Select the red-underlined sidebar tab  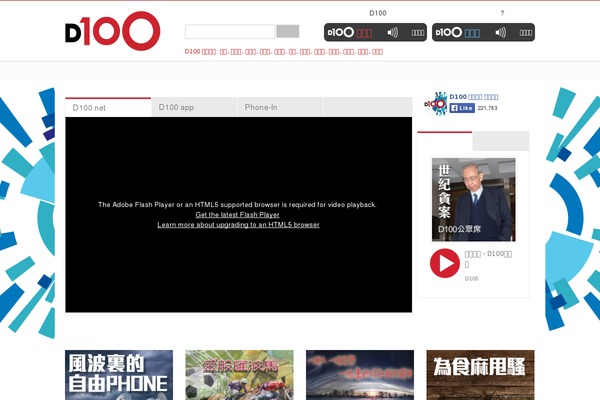click(445, 141)
